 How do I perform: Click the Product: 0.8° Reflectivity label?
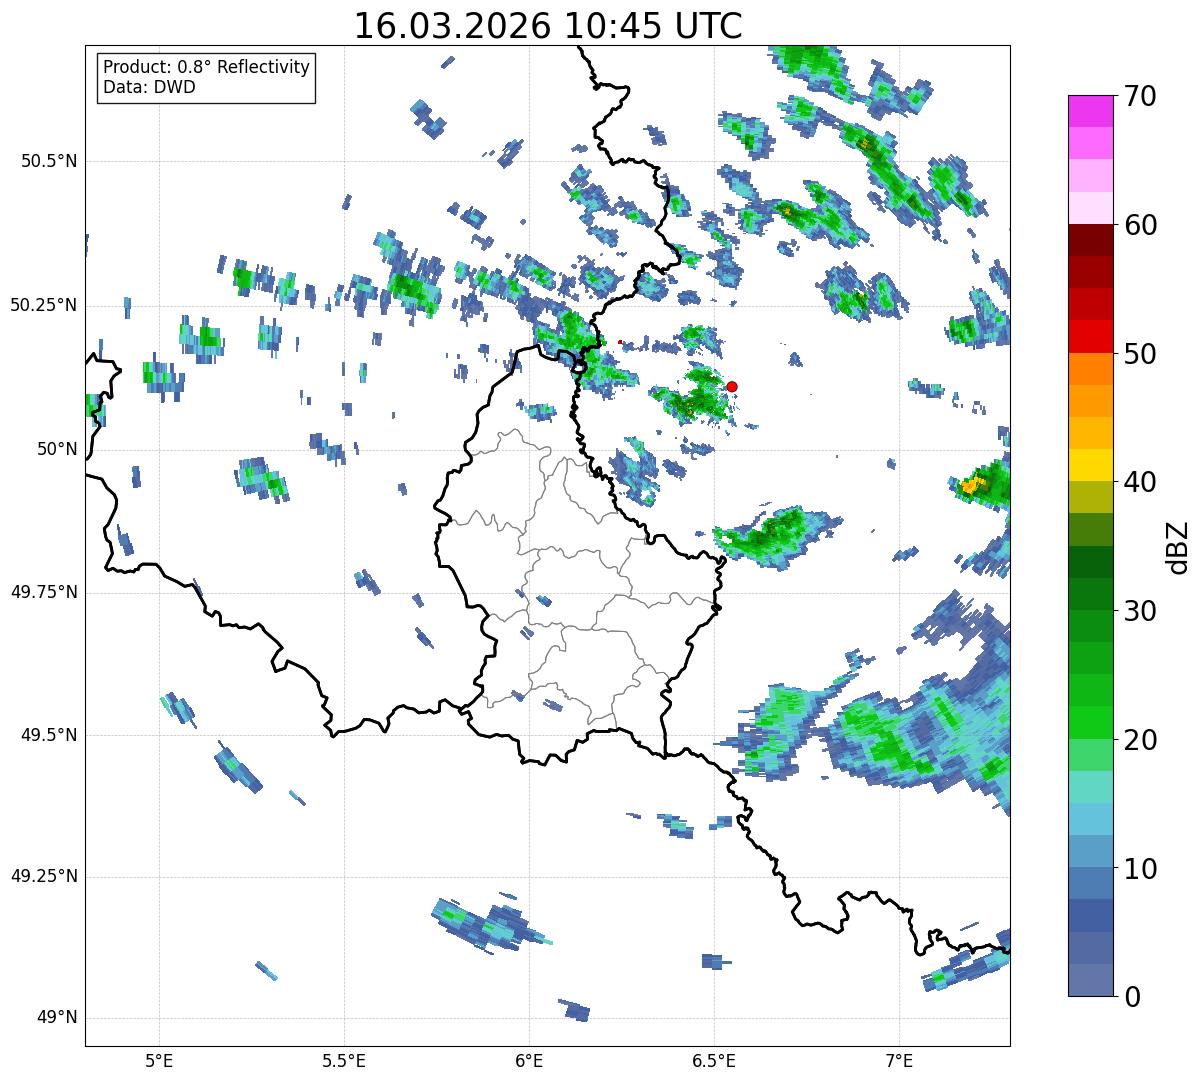[x=207, y=67]
